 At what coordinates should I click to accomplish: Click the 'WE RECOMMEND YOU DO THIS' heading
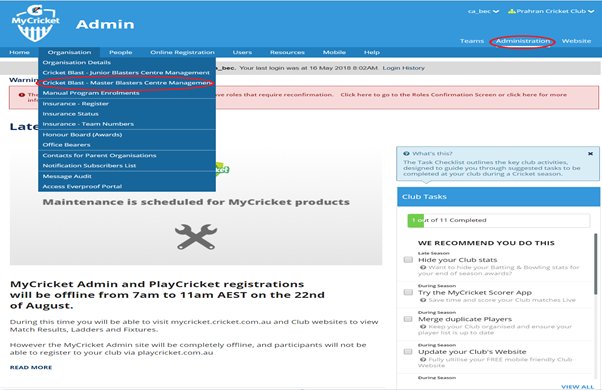(x=486, y=243)
